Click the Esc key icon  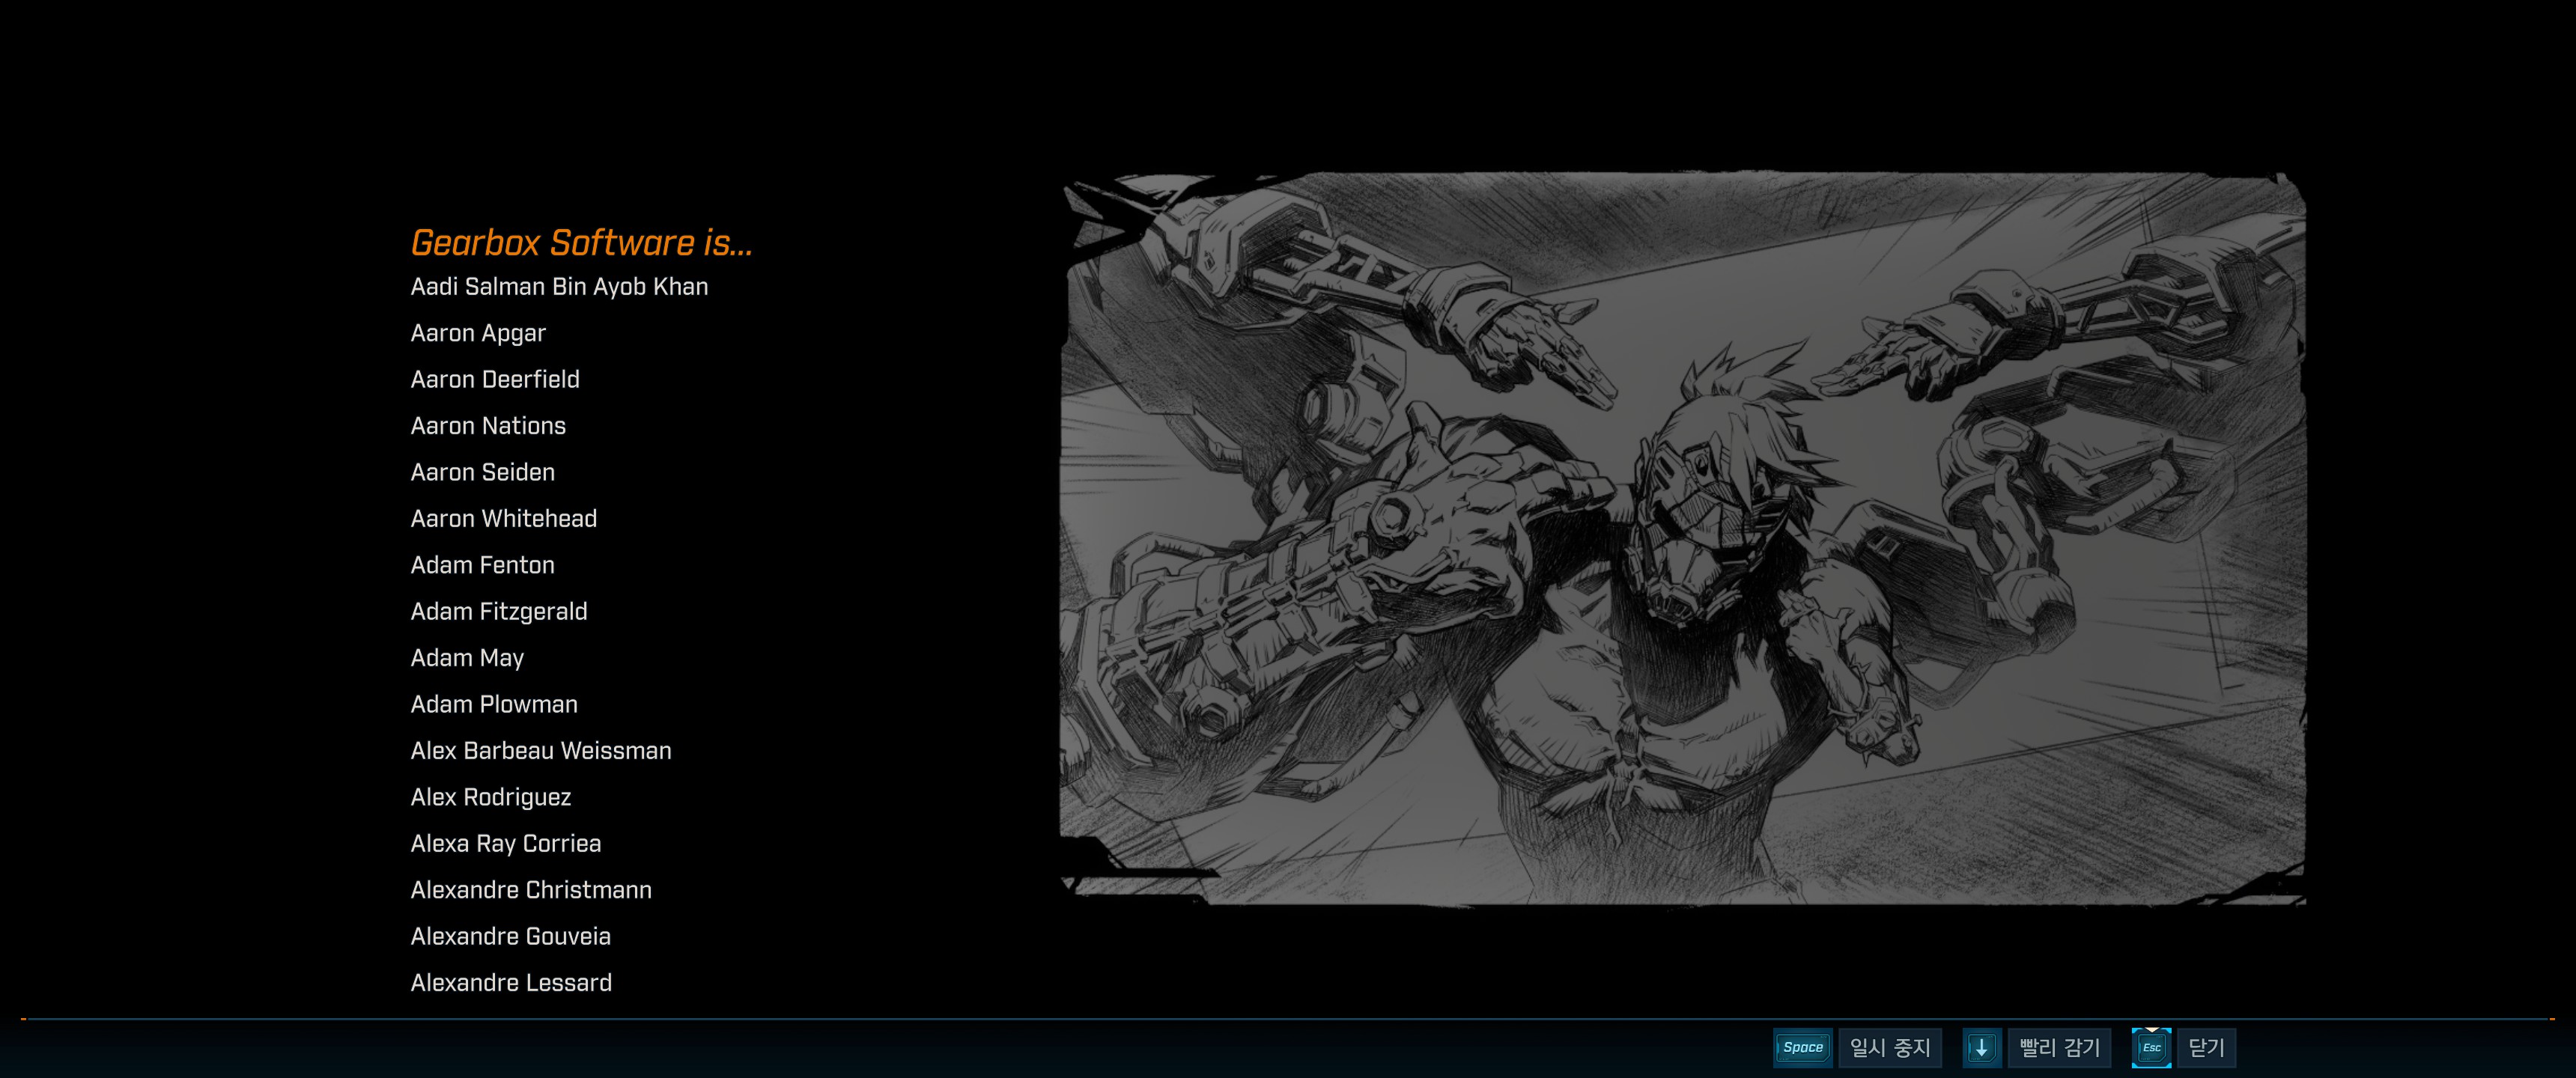pyautogui.click(x=2151, y=1047)
